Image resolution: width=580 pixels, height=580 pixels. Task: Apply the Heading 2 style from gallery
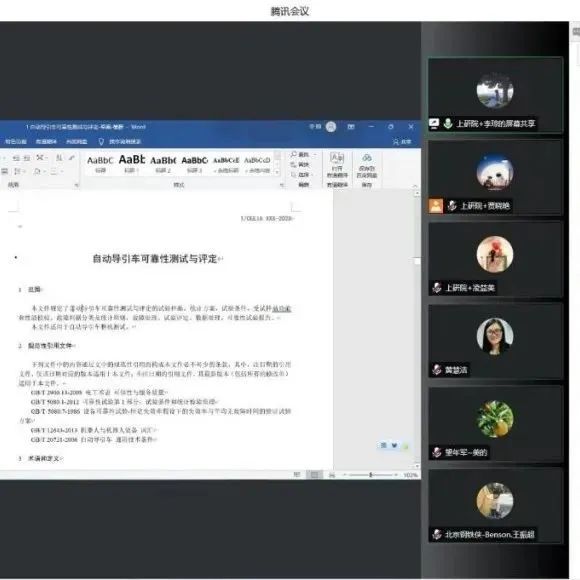coord(163,163)
